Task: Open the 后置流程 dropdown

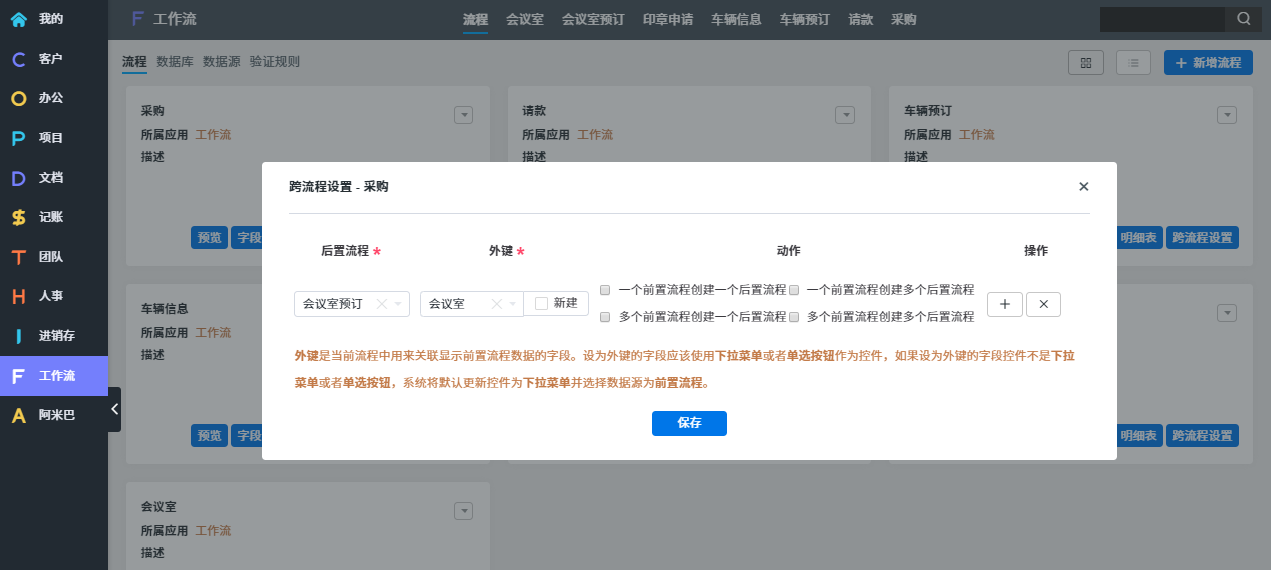Action: coord(399,304)
